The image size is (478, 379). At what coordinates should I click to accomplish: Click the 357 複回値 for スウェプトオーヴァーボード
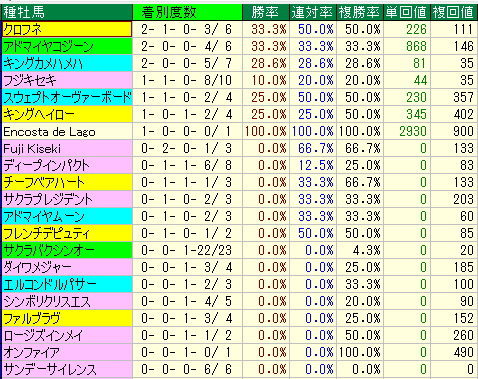[463, 97]
